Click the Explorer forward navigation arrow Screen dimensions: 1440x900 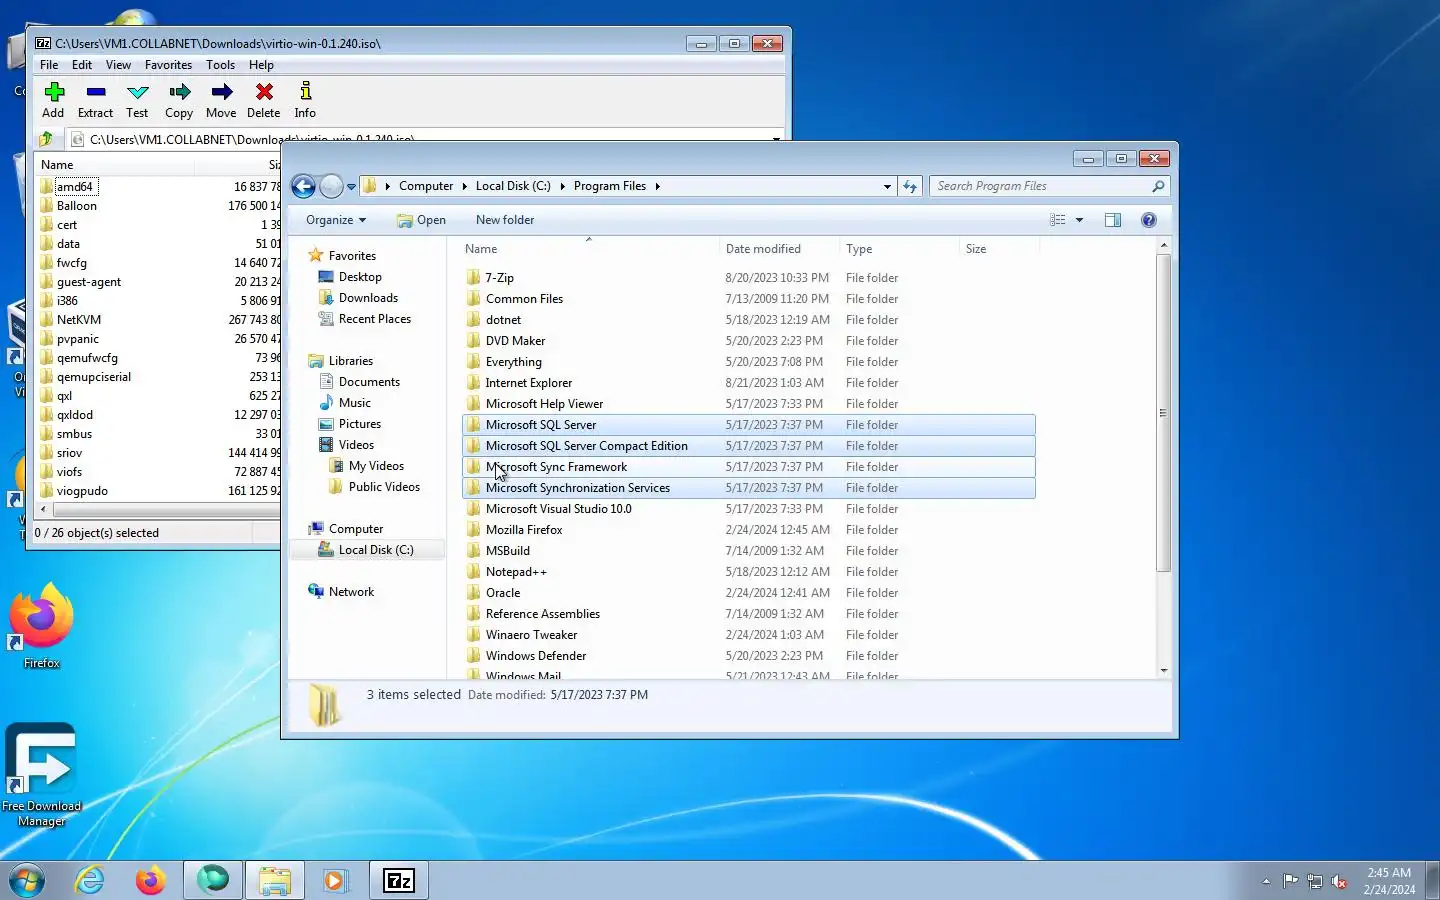(331, 186)
